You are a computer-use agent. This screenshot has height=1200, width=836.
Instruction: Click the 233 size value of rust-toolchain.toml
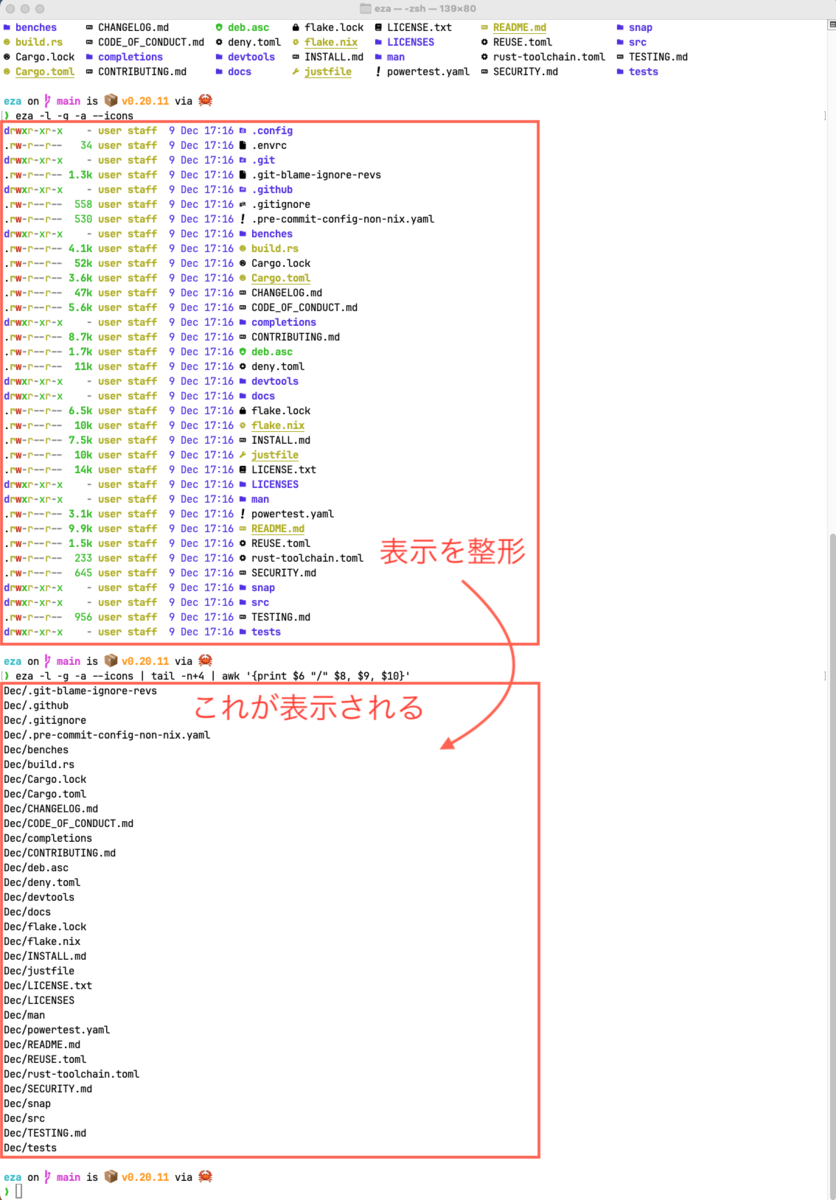(x=84, y=558)
